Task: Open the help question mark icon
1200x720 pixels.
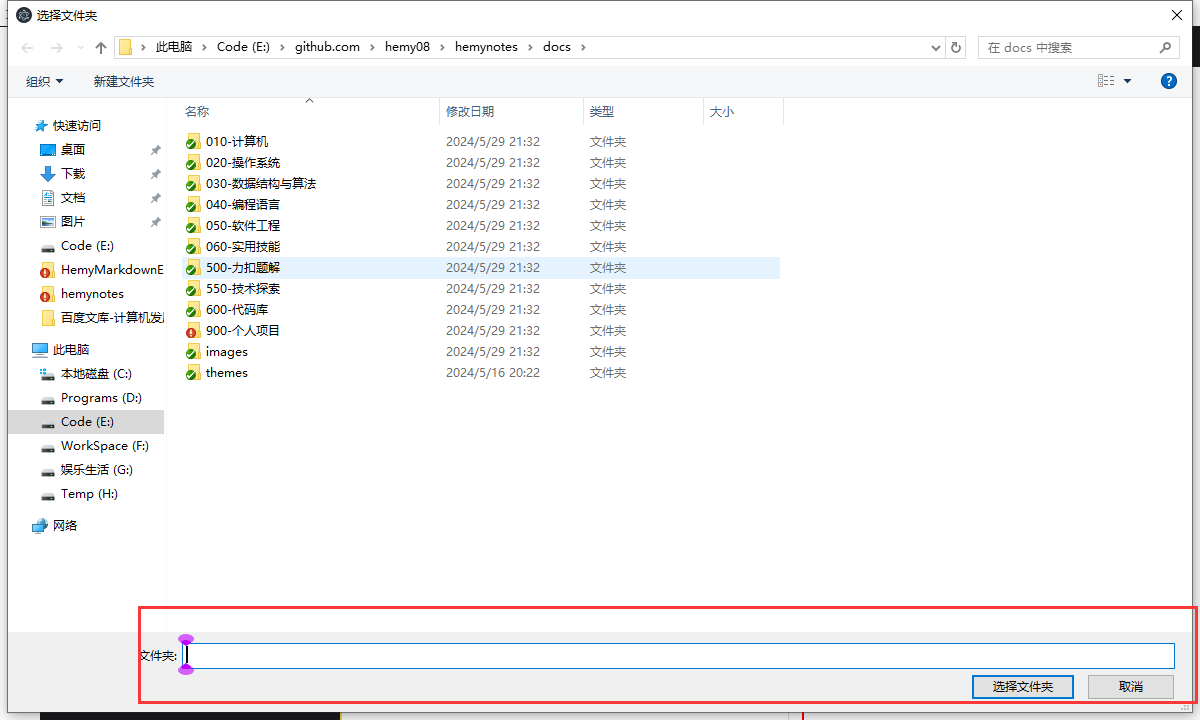Action: pos(1168,81)
